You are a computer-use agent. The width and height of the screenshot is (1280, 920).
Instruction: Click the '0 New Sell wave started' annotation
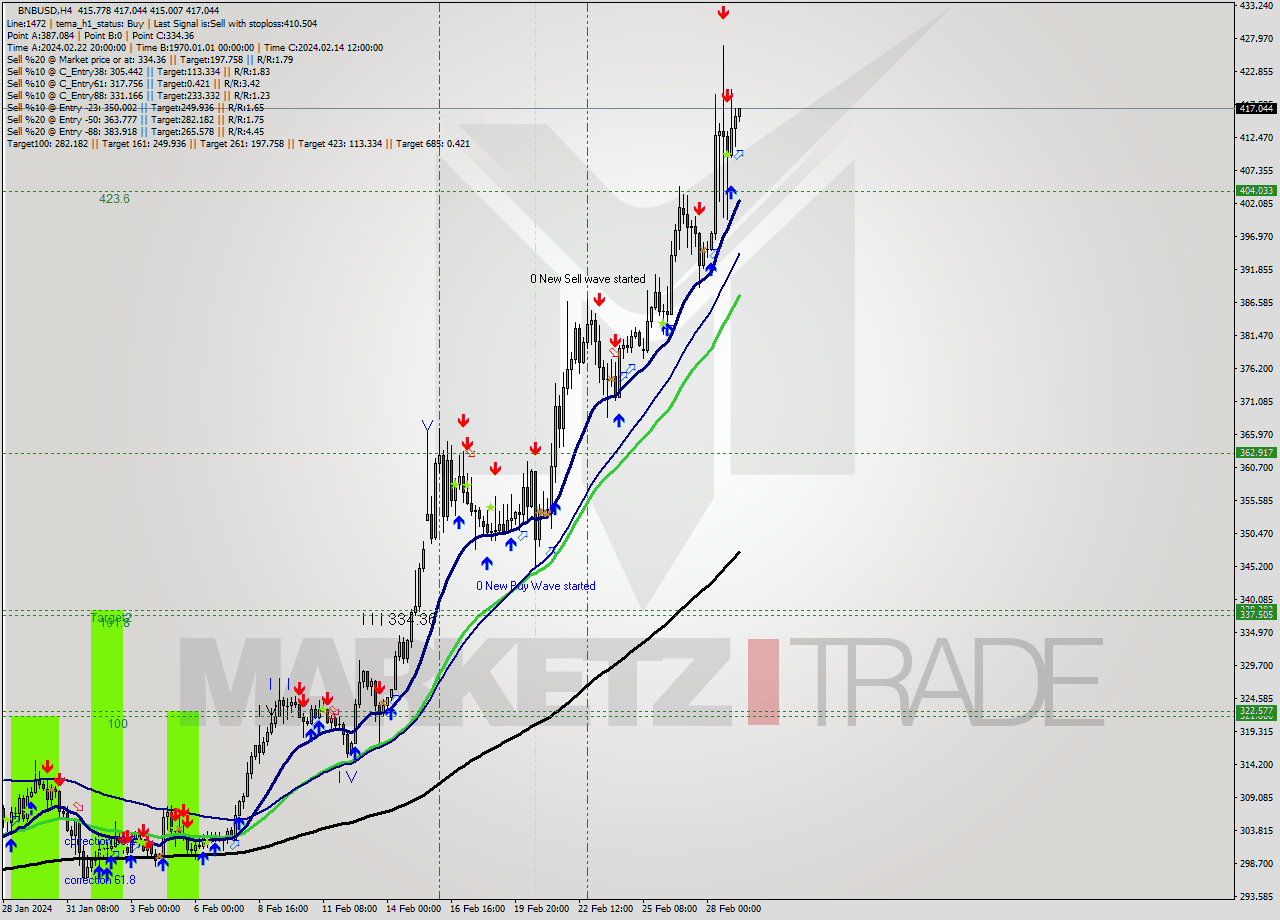tap(588, 279)
